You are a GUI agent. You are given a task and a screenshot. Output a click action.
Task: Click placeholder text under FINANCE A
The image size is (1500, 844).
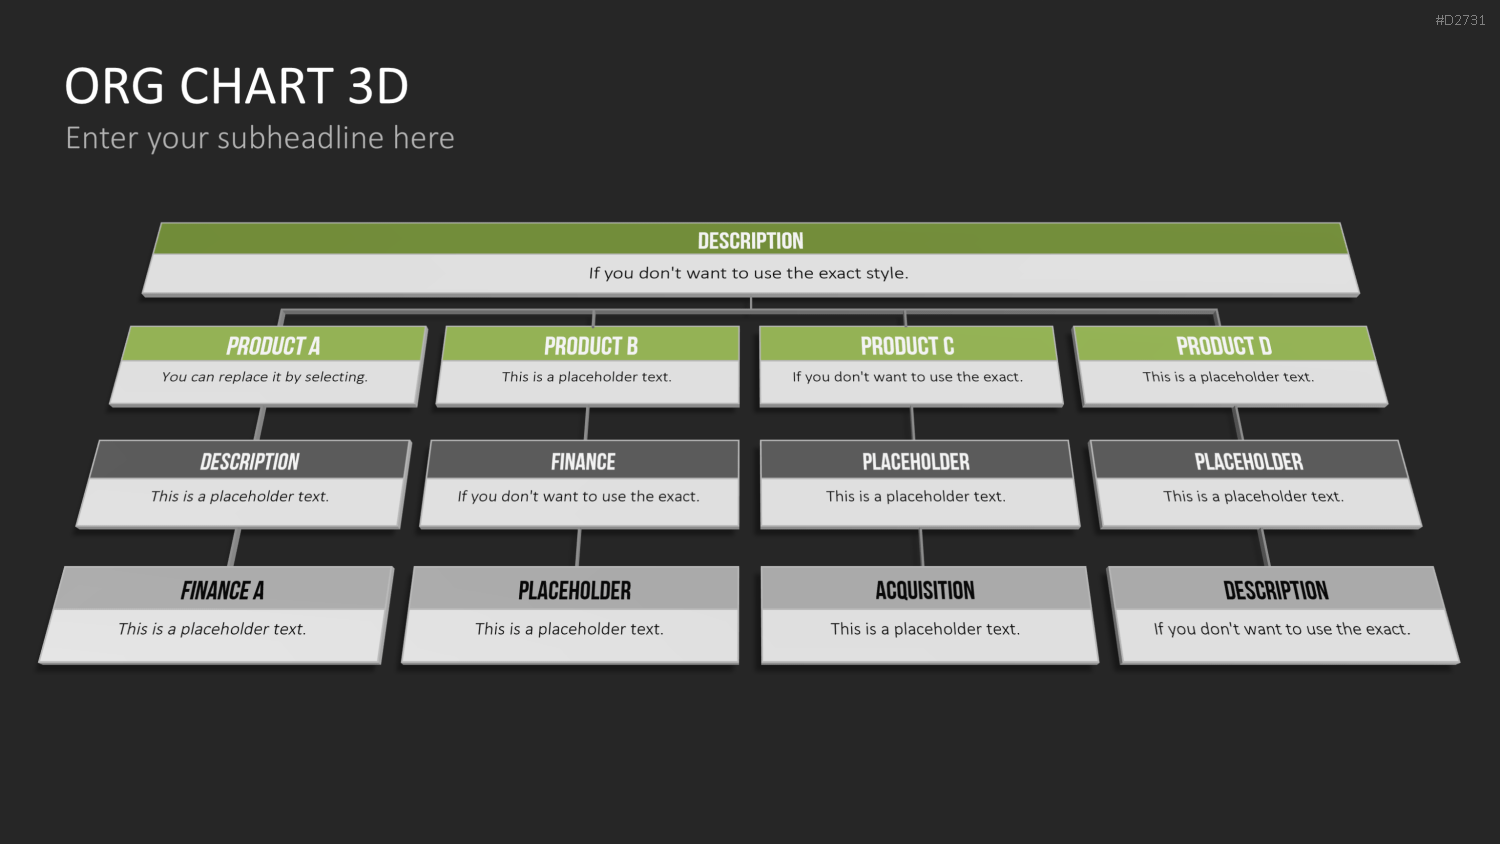coord(212,629)
